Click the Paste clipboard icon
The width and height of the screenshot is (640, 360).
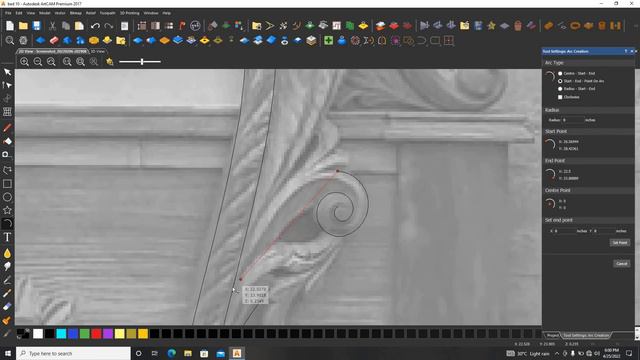(79, 26)
